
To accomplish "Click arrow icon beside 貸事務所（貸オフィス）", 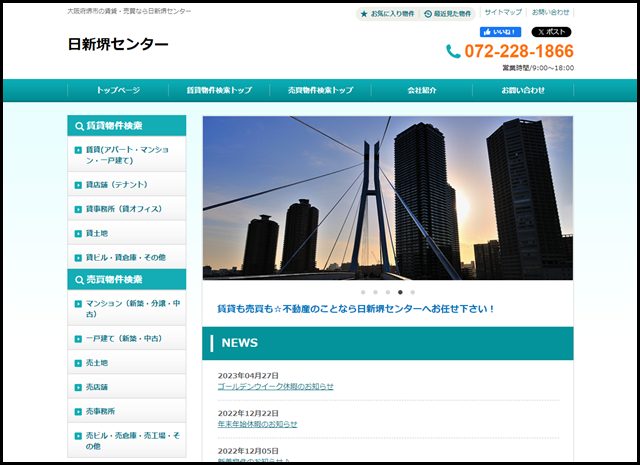I will point(78,209).
